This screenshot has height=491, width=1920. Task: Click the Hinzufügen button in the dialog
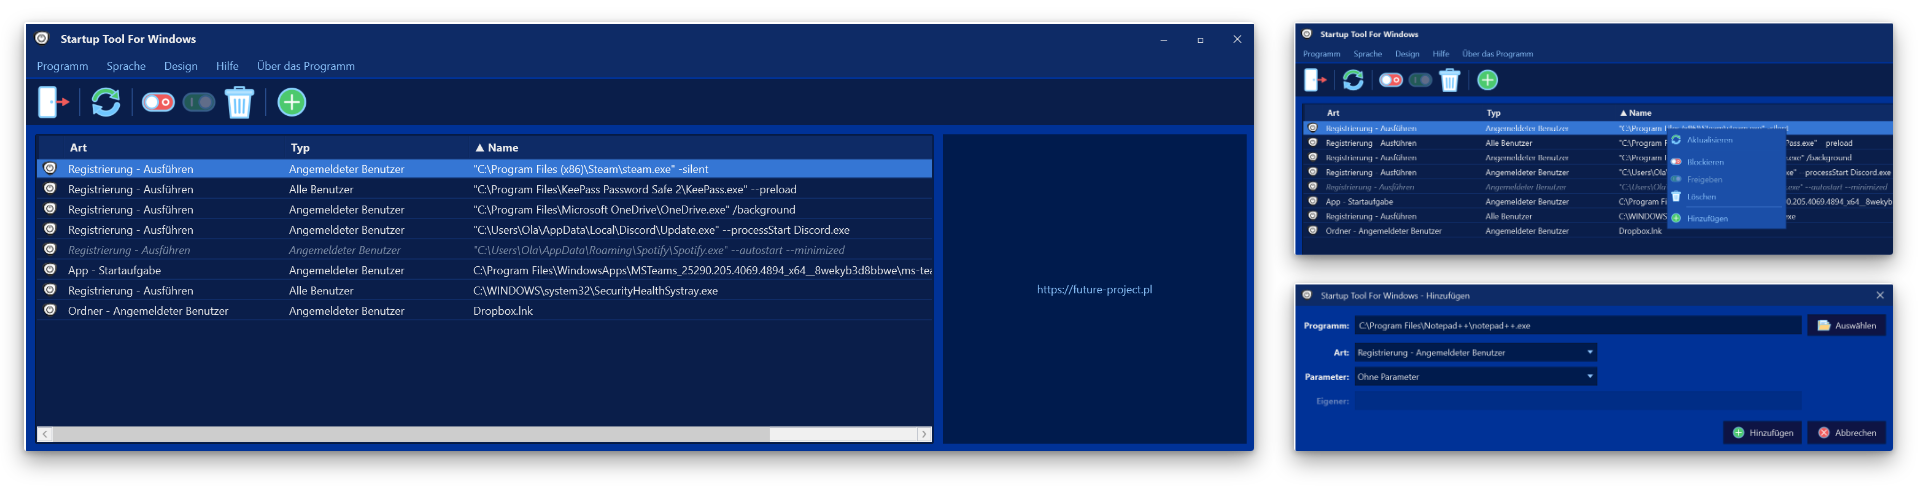pos(1762,433)
